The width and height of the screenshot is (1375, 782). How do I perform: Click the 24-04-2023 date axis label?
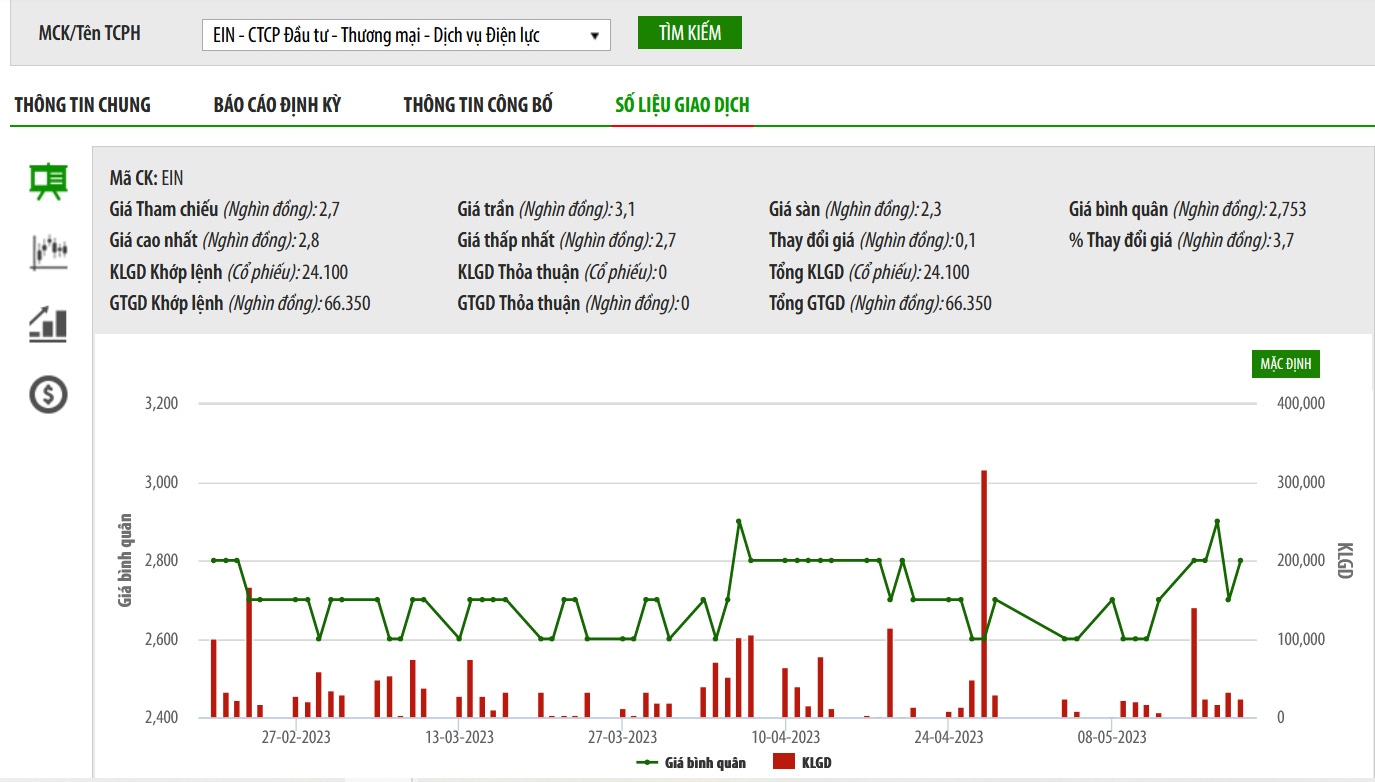pyautogui.click(x=949, y=738)
